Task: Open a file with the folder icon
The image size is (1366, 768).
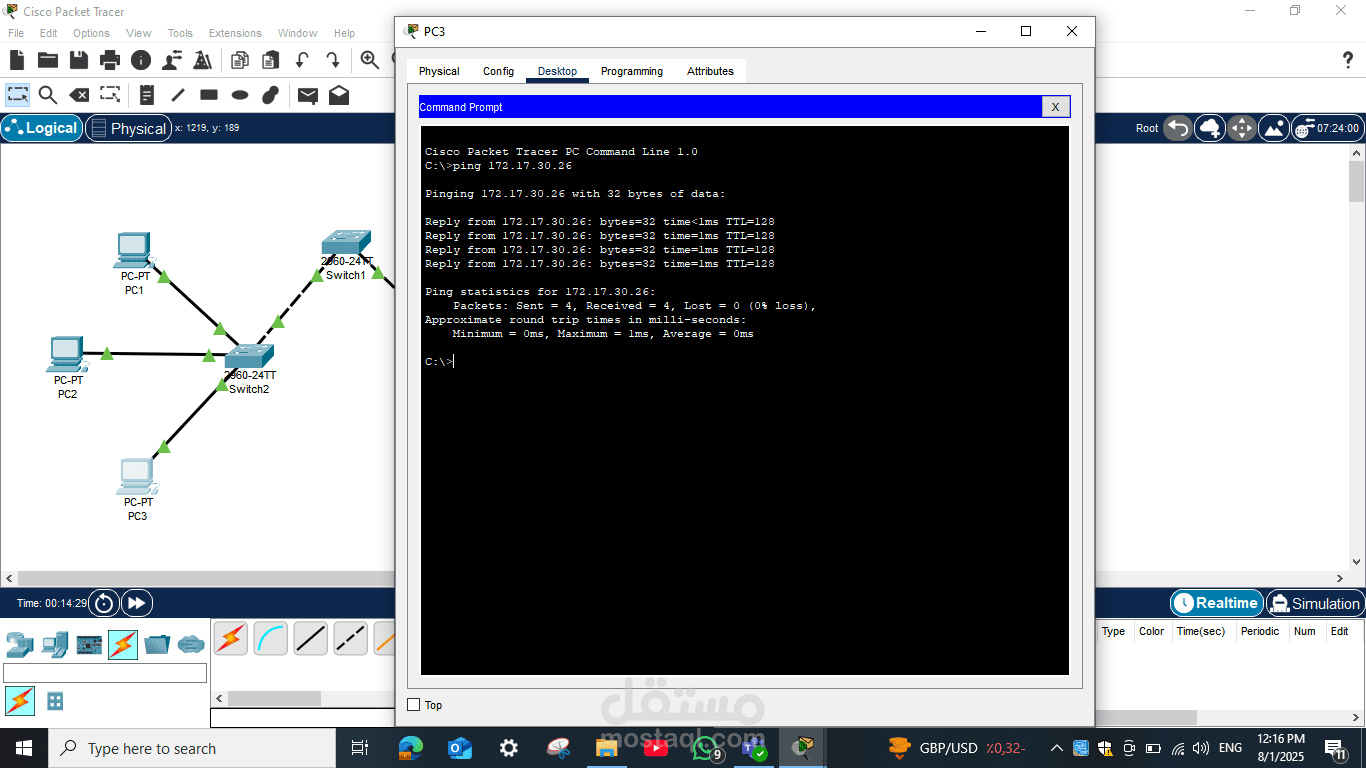Action: pos(48,60)
